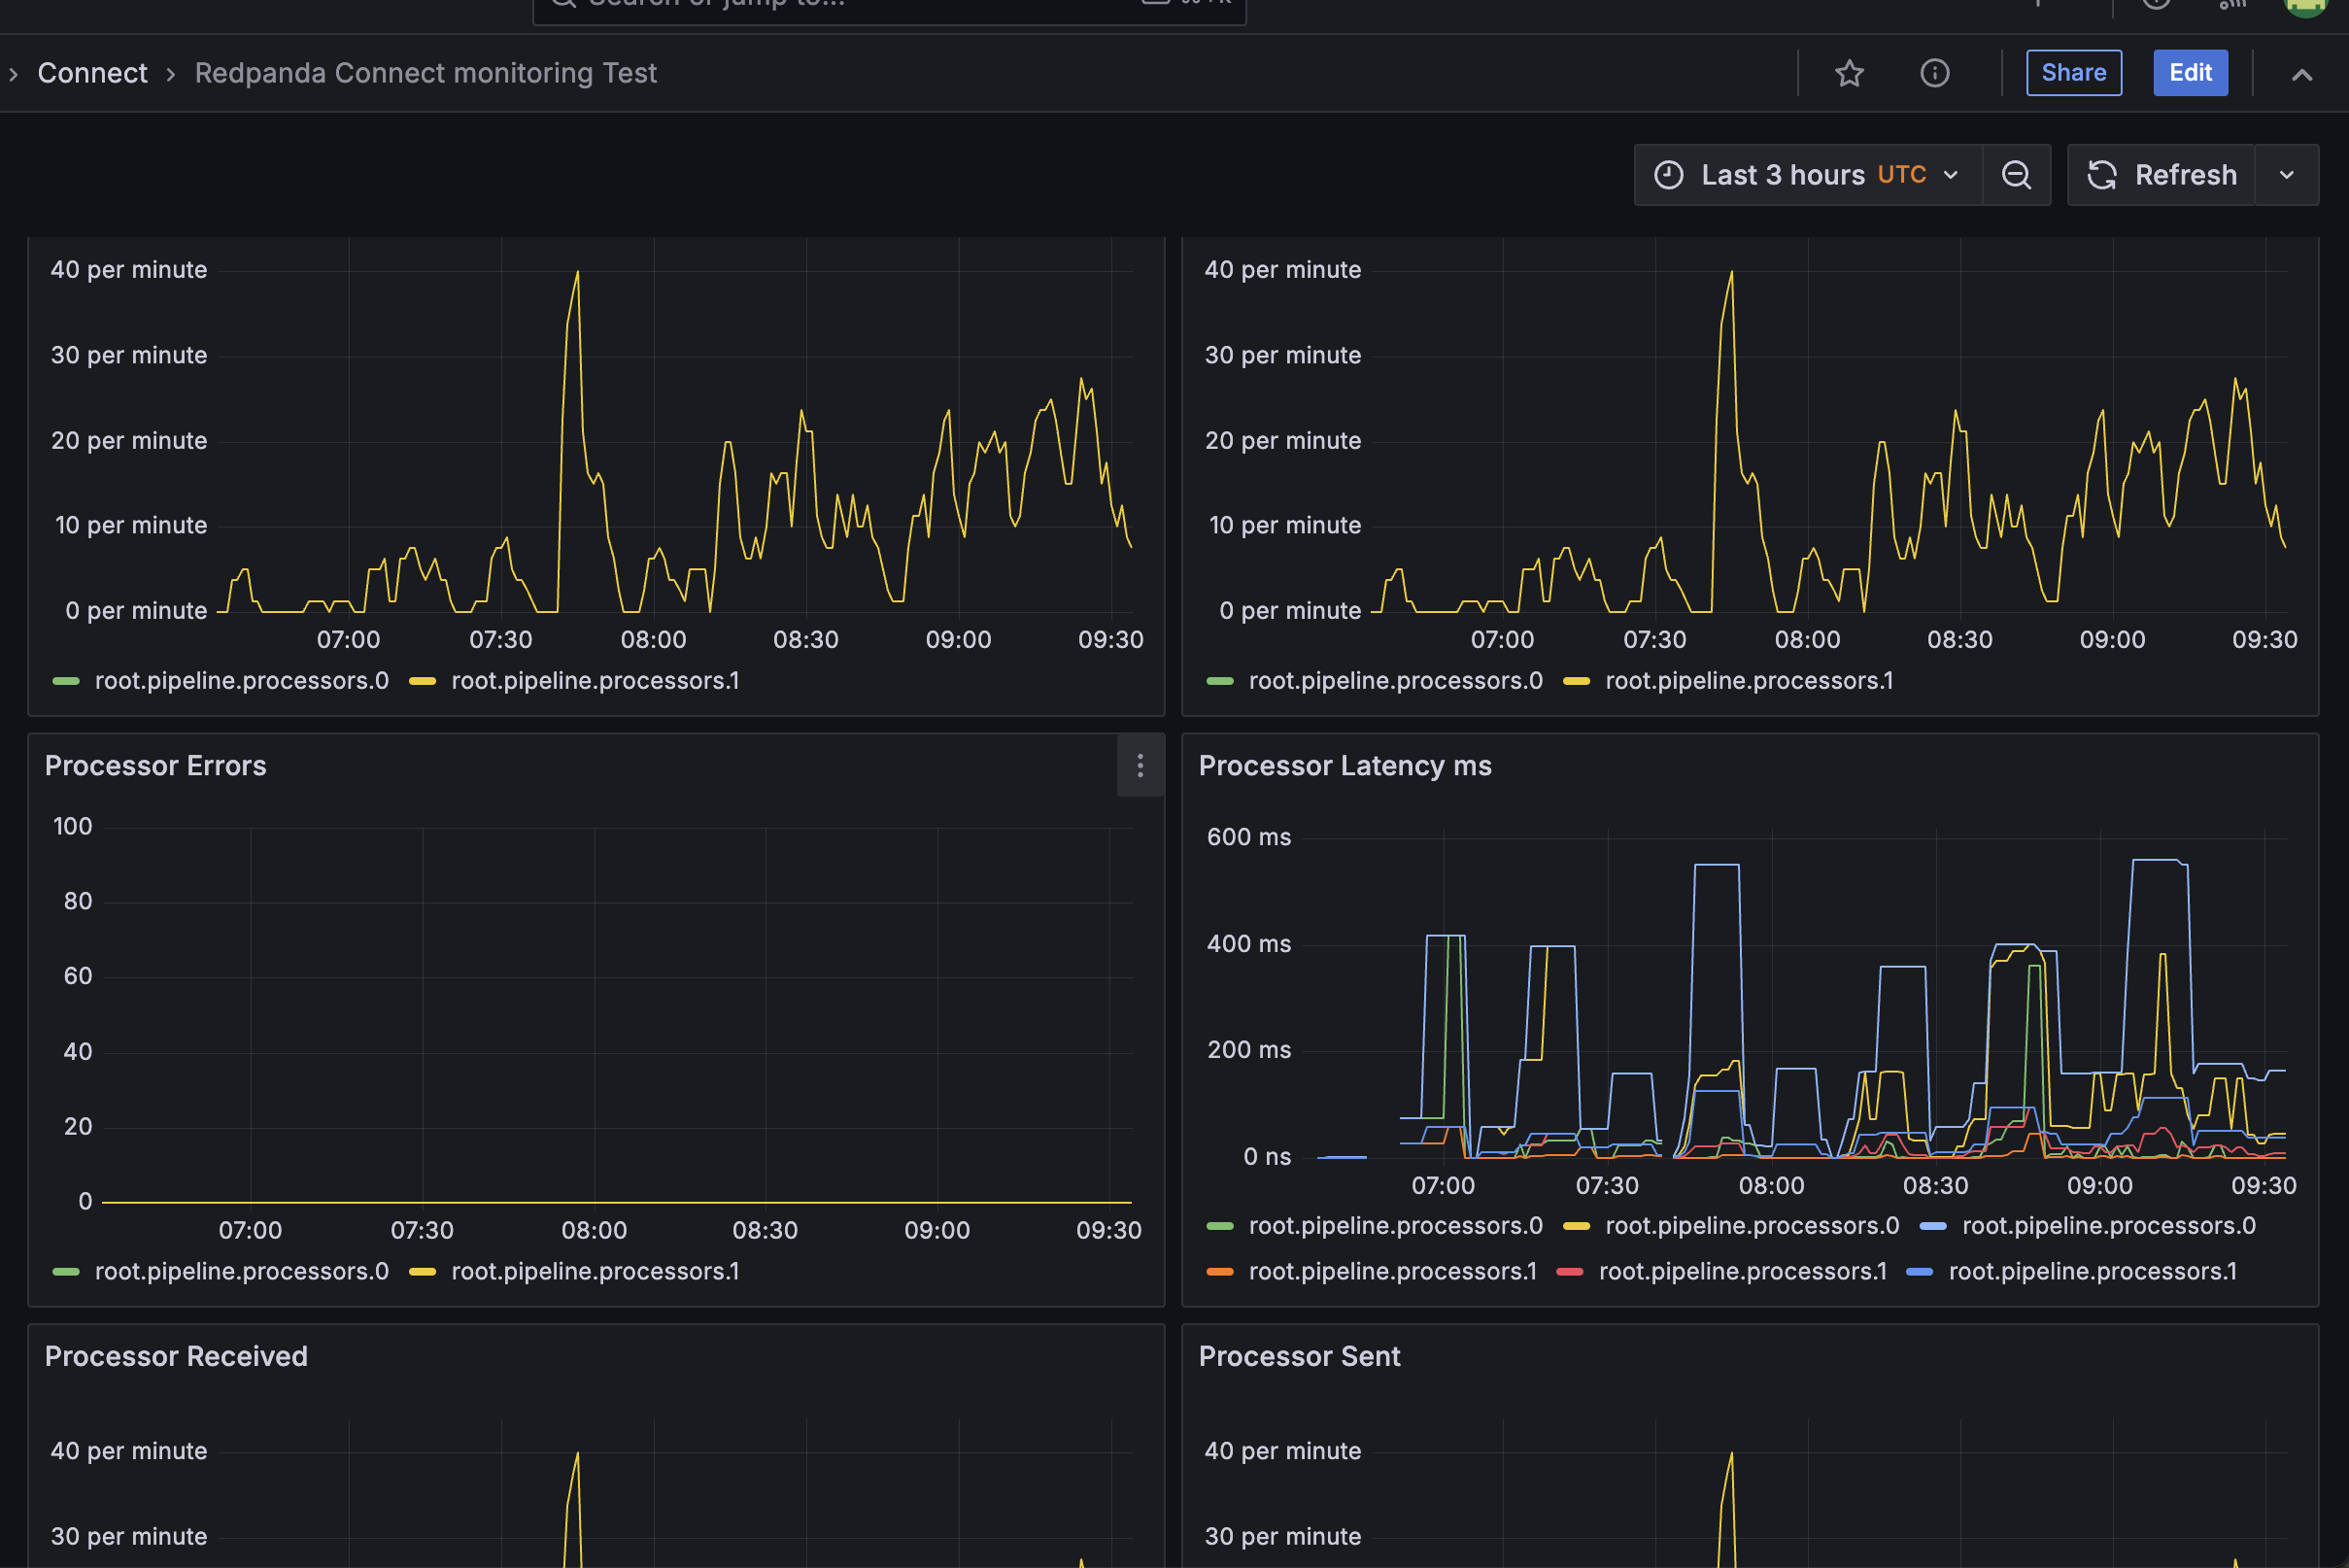The image size is (2349, 1568).
Task: Toggle processors.1 series in Processor Errors legend
Action: [x=595, y=1271]
